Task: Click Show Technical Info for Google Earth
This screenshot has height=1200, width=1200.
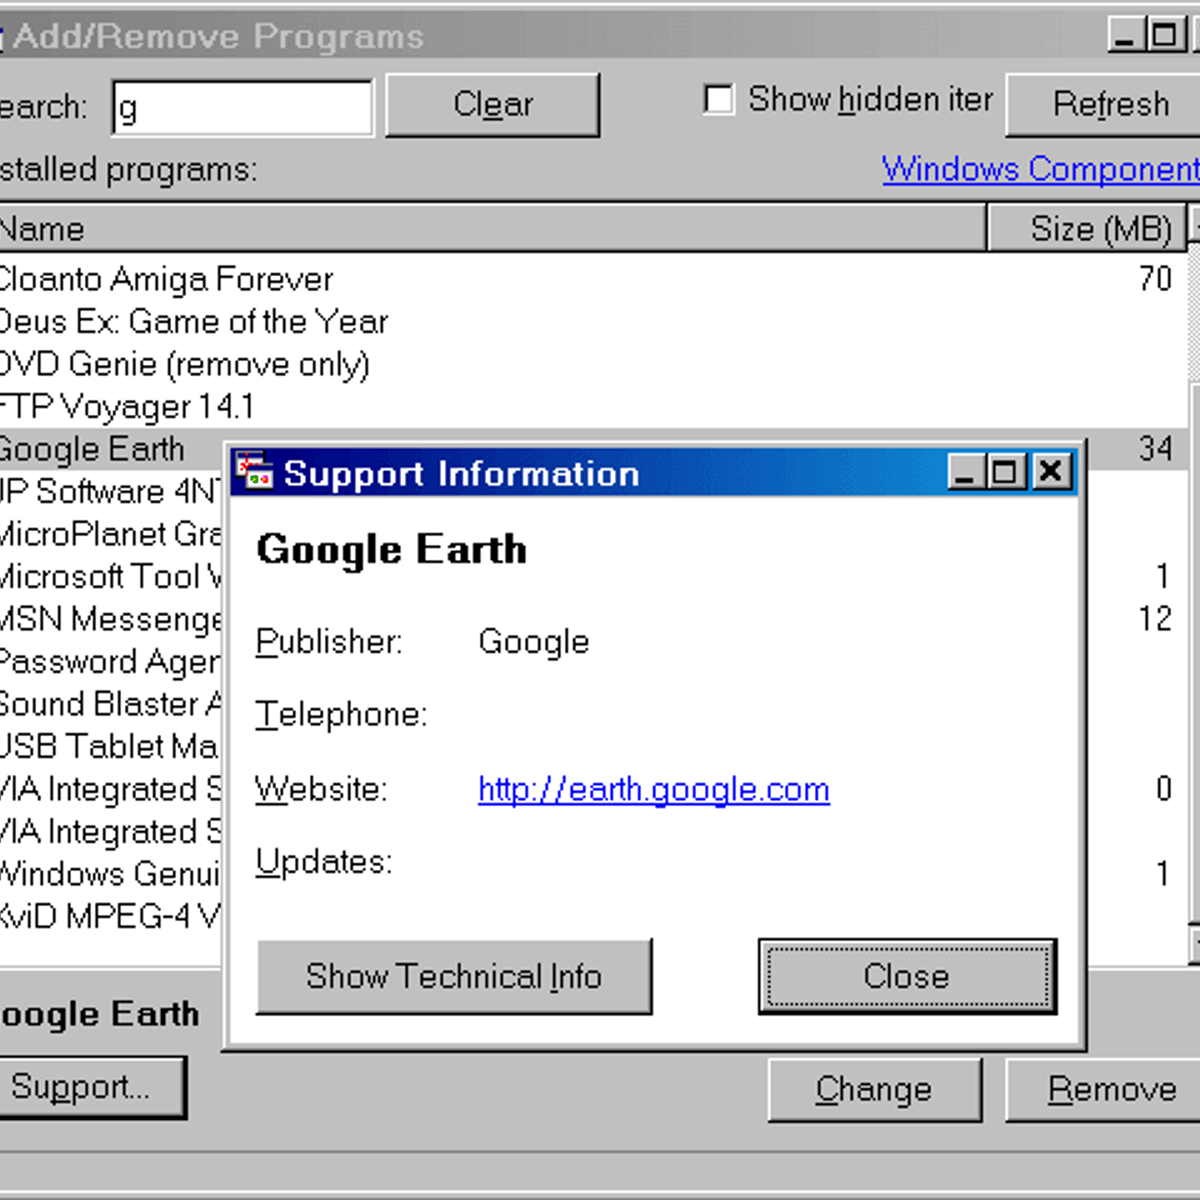Action: coord(455,977)
